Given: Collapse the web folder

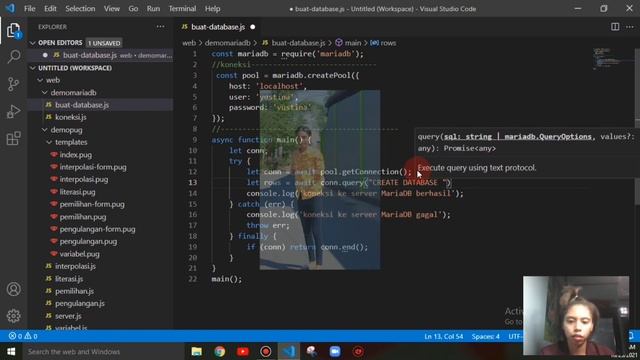Looking at the screenshot, I should (40, 80).
